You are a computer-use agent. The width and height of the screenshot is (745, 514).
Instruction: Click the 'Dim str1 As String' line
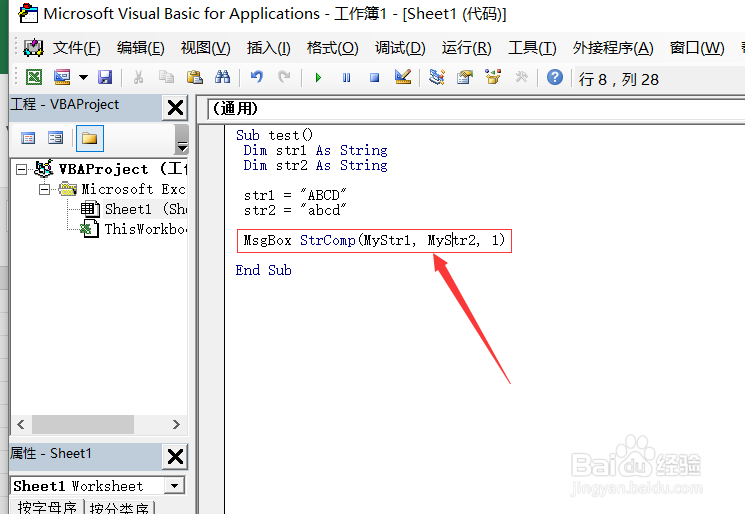coord(315,150)
